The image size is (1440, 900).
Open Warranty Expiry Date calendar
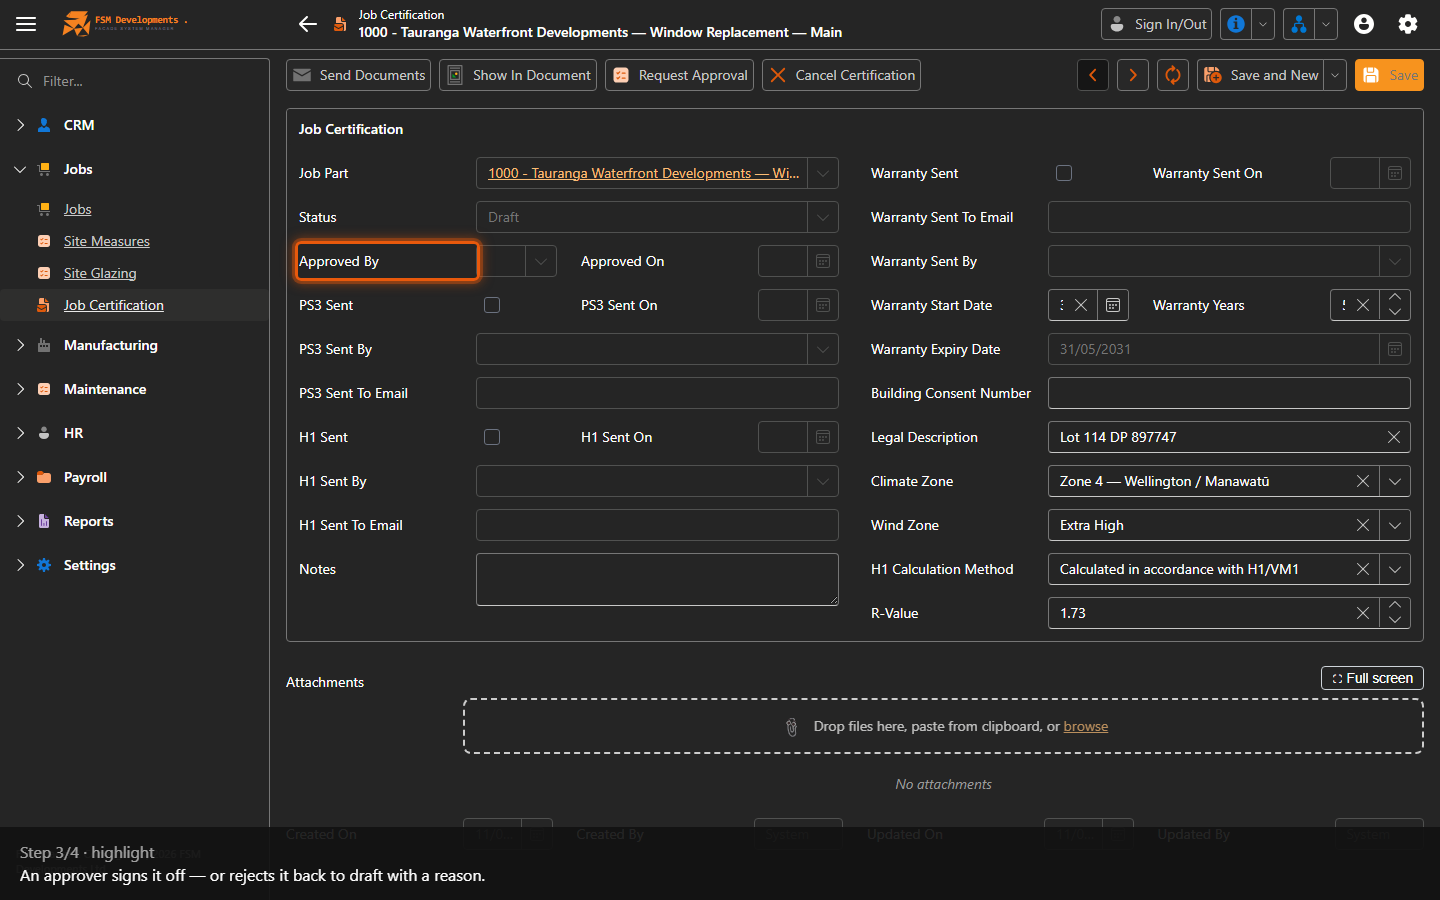[x=1395, y=349]
